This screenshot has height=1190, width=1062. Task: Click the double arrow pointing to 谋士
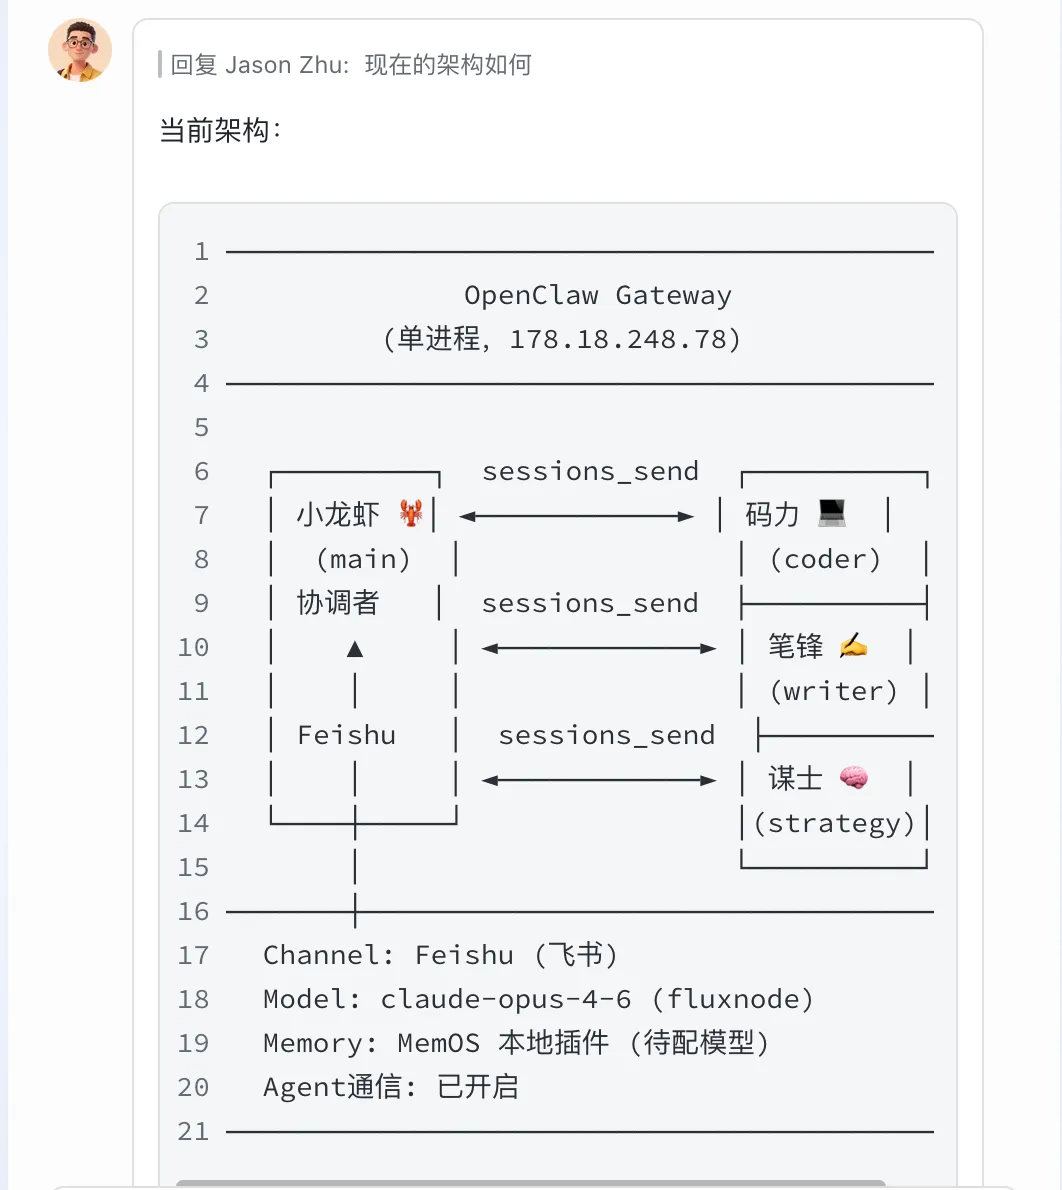tap(598, 780)
